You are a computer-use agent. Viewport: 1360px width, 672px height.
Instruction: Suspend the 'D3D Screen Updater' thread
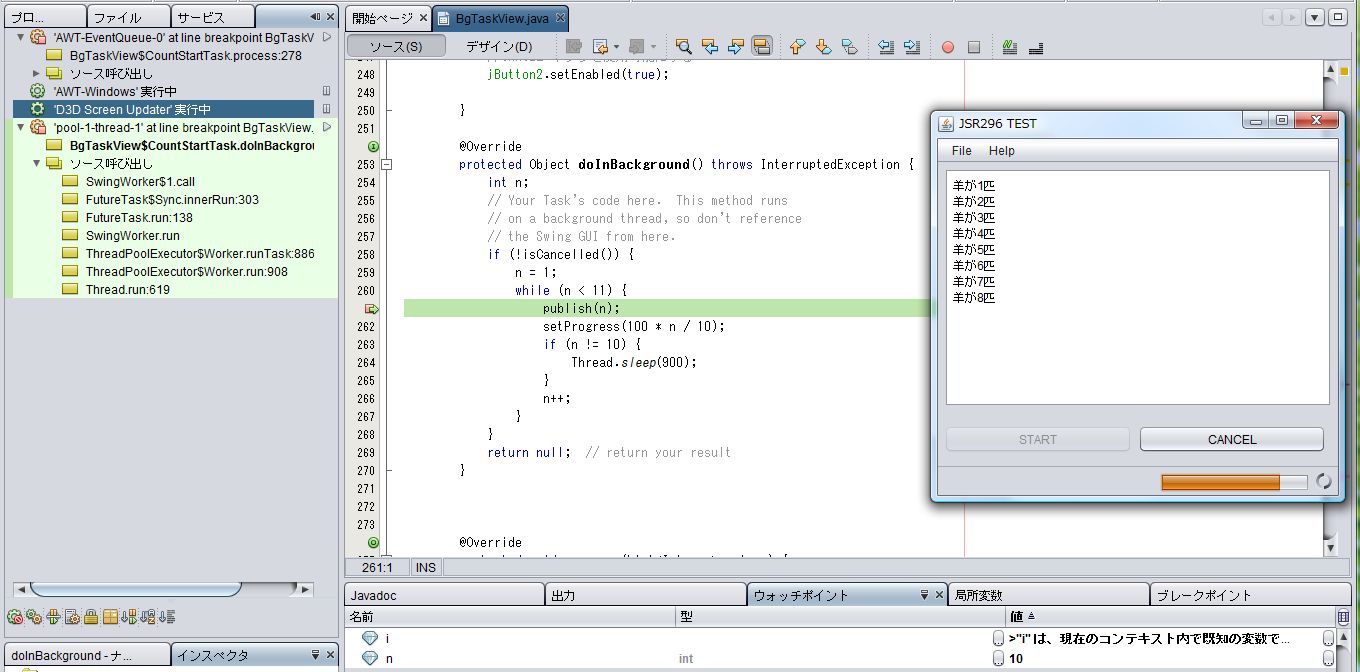(326, 109)
